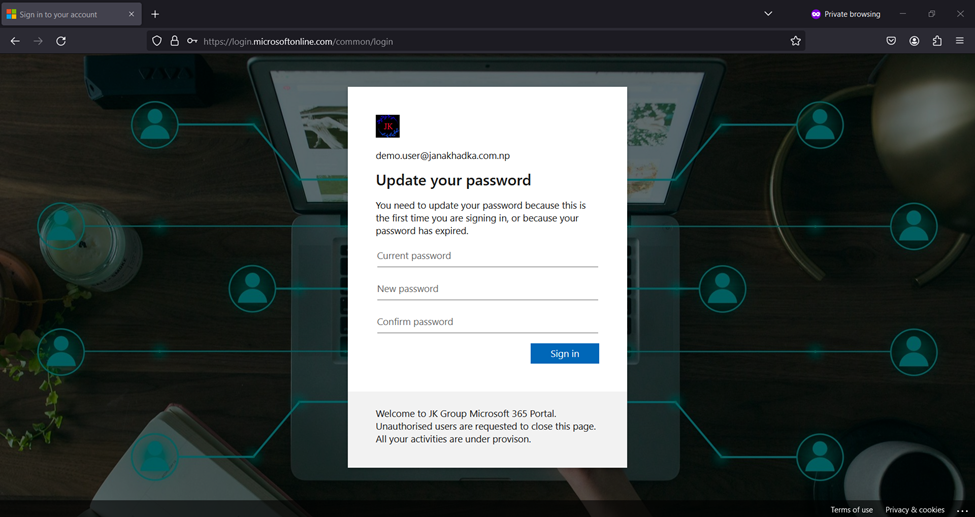The image size is (975, 517).
Task: Click the forward navigation arrow
Action: [38, 41]
